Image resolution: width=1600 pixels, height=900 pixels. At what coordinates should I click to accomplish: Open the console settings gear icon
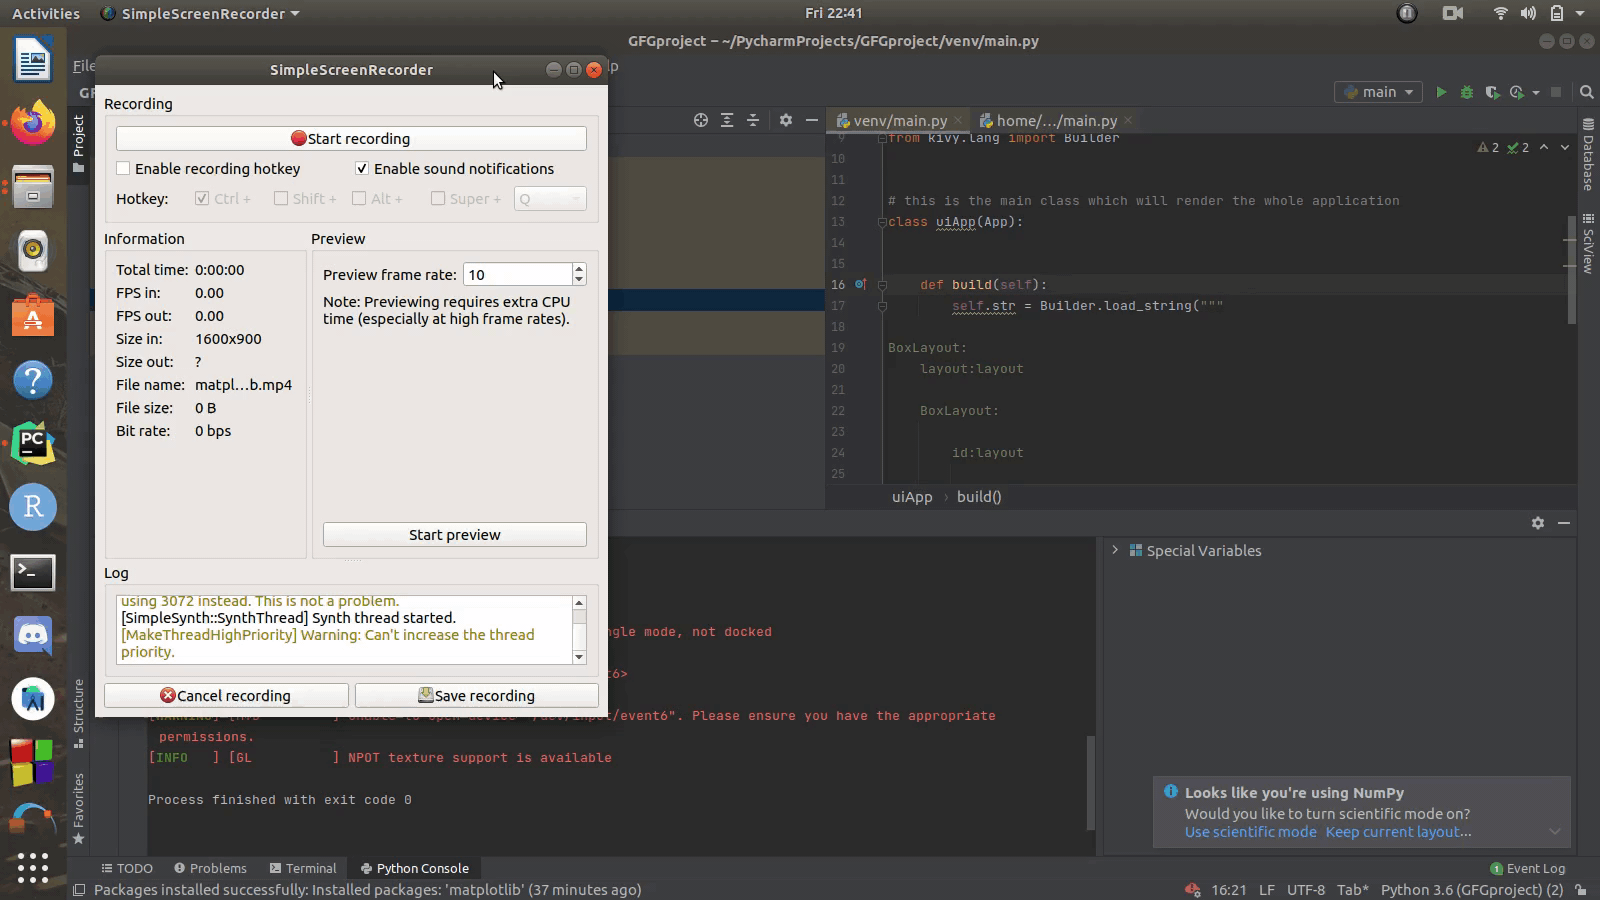pos(1538,523)
